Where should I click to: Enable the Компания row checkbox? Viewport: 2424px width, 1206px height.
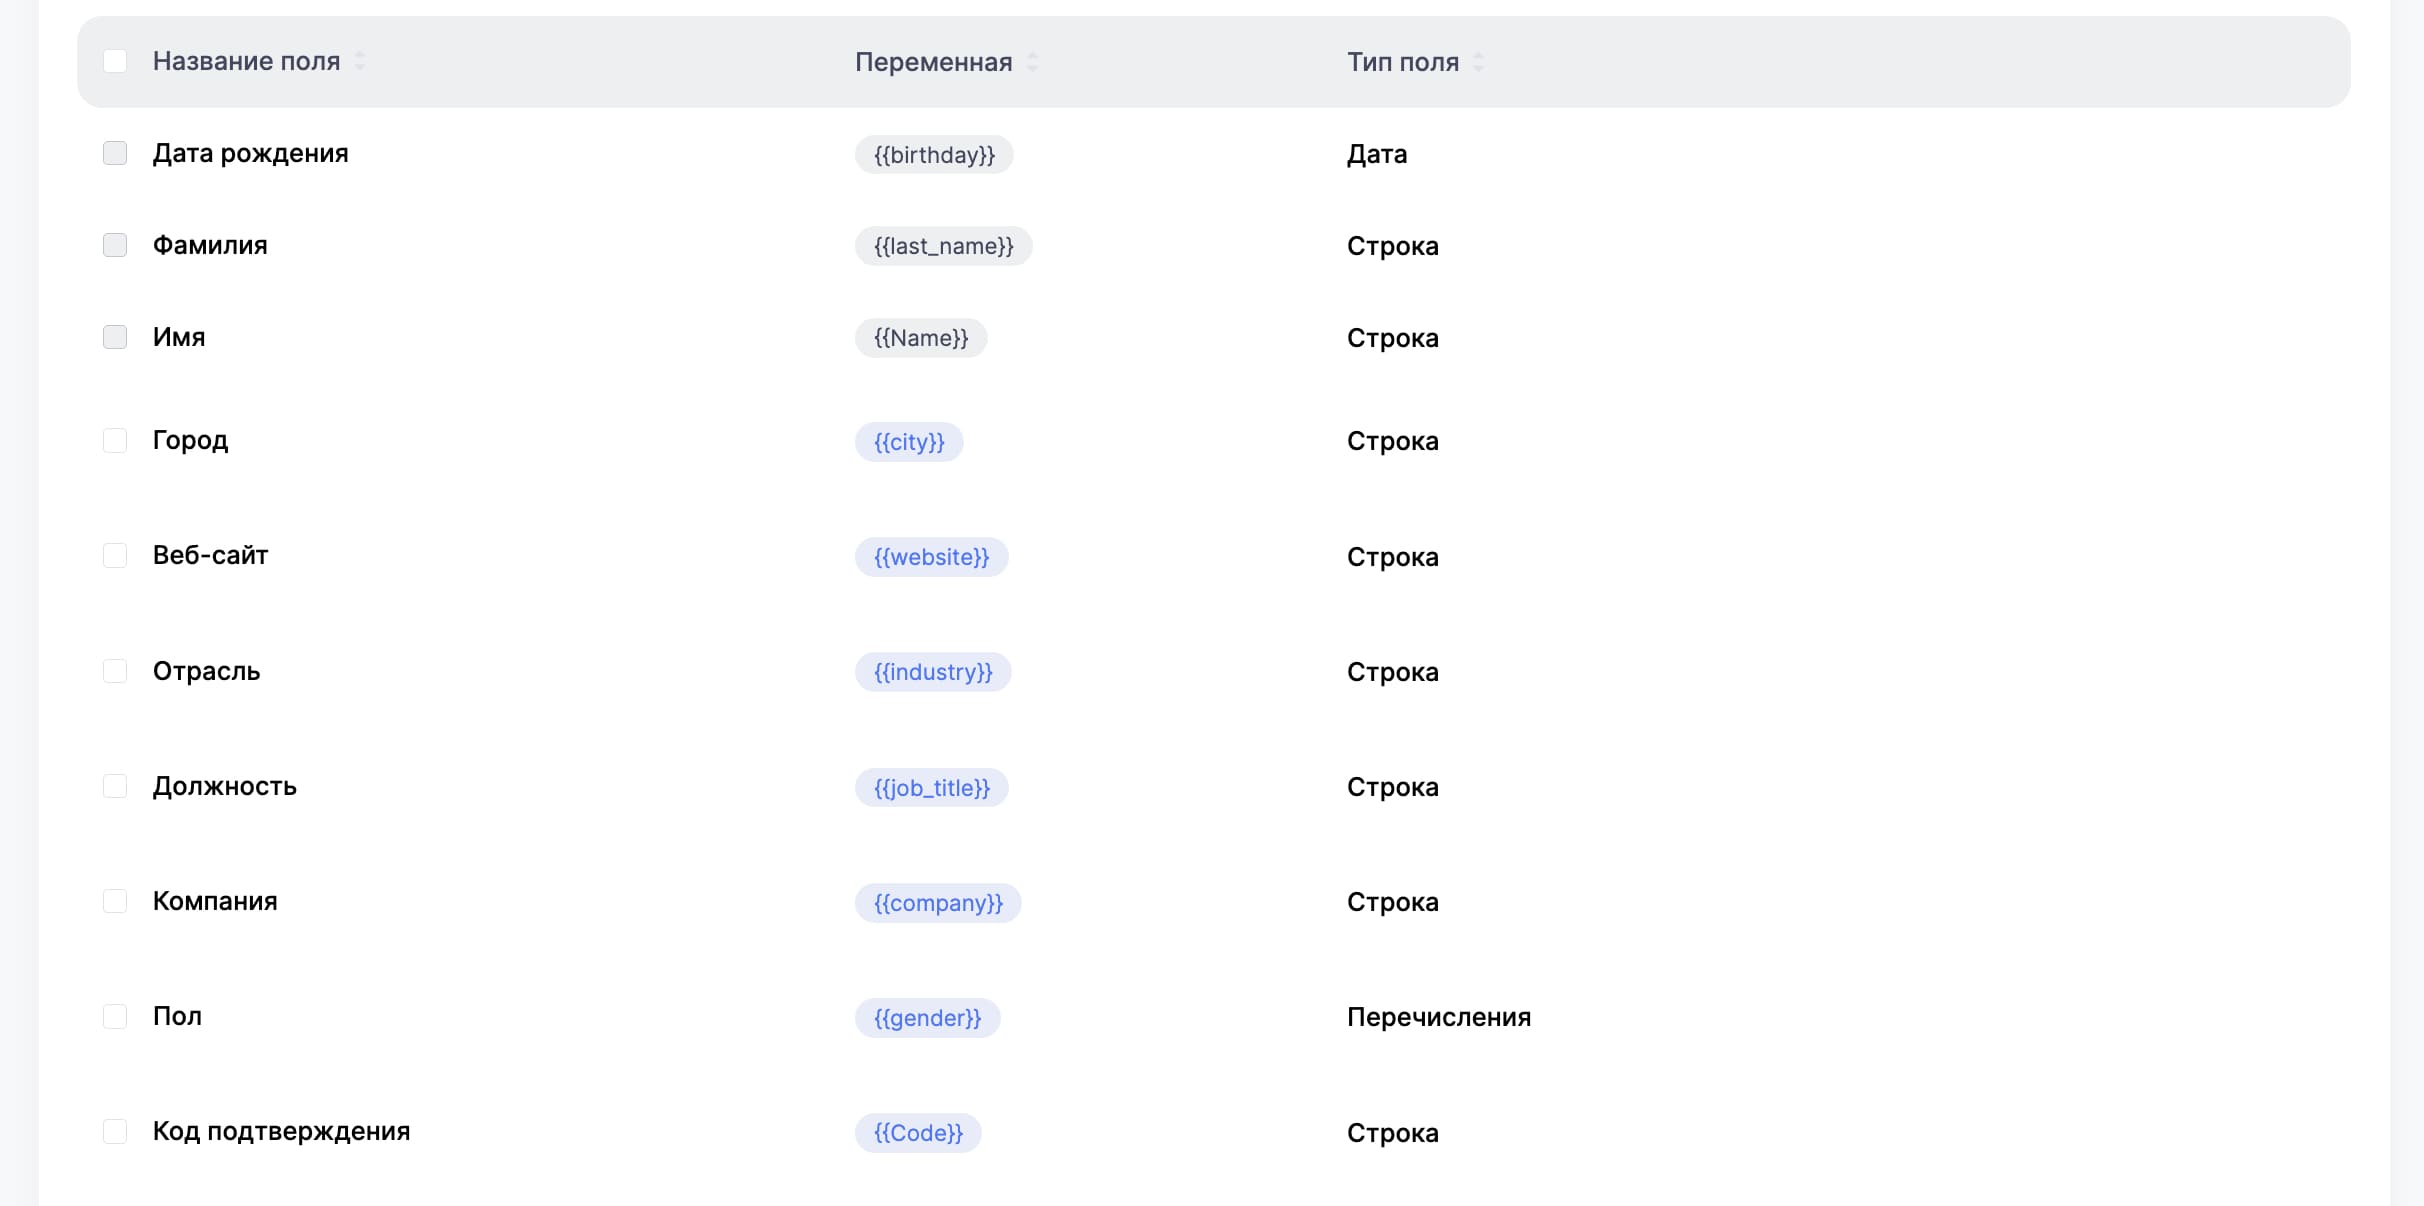pos(115,901)
